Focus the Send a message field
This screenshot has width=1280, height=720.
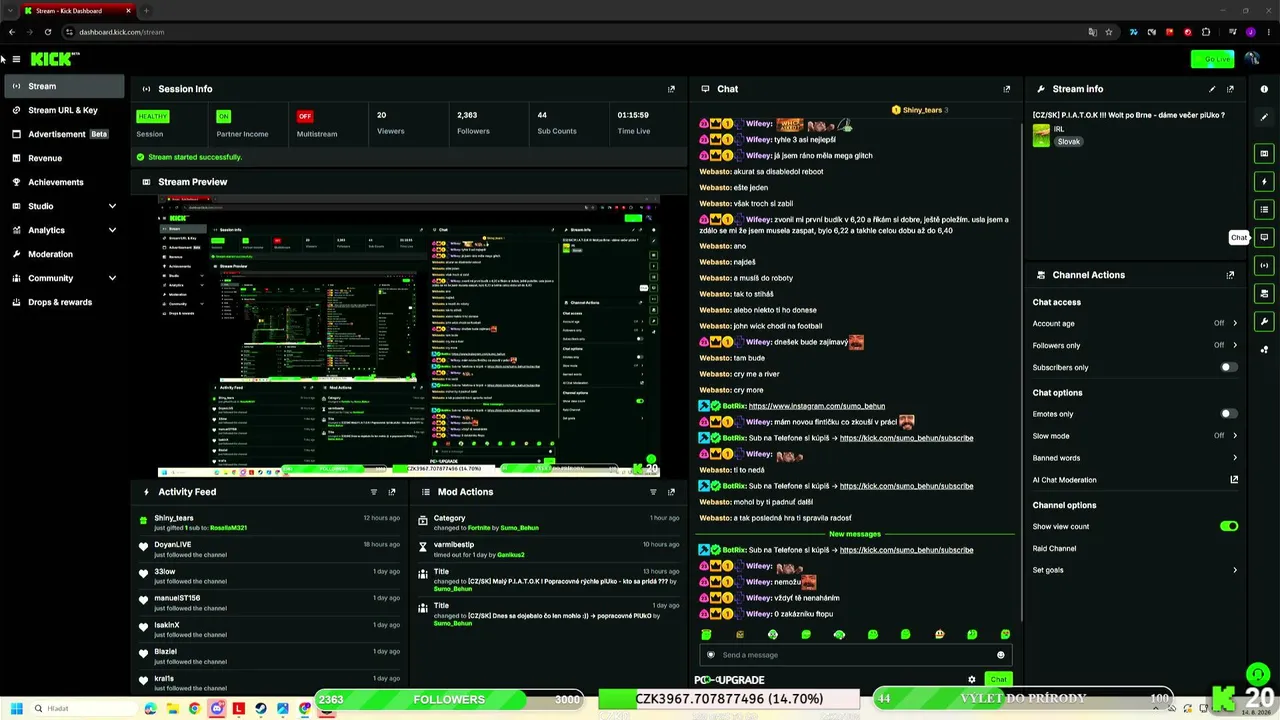[855, 655]
